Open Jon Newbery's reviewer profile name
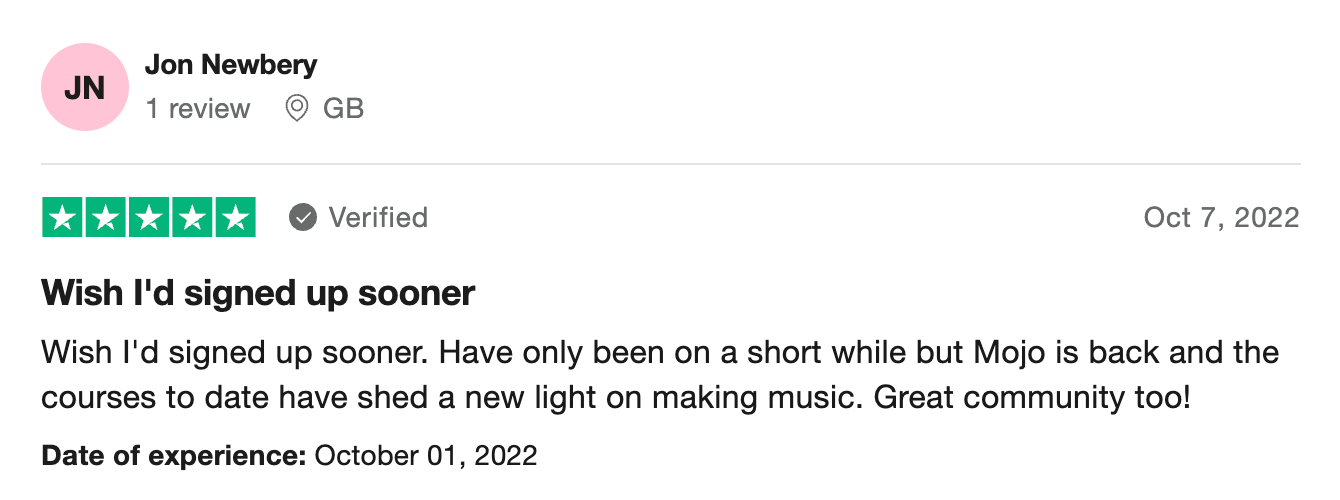The width and height of the screenshot is (1340, 500). coord(231,66)
